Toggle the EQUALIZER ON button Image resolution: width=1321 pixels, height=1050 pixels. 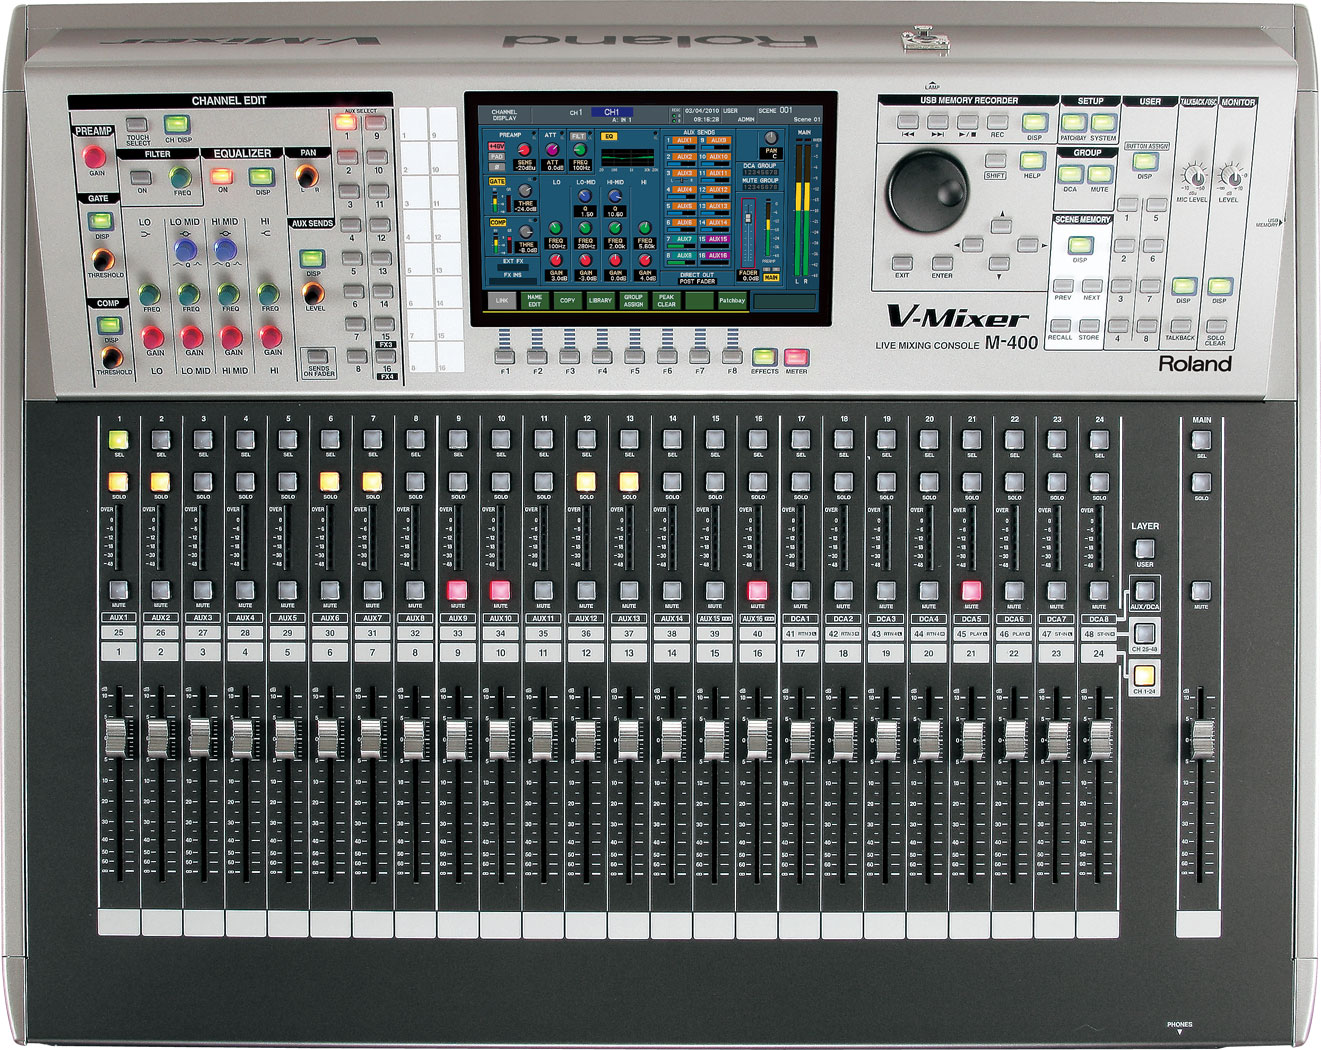[x=222, y=177]
